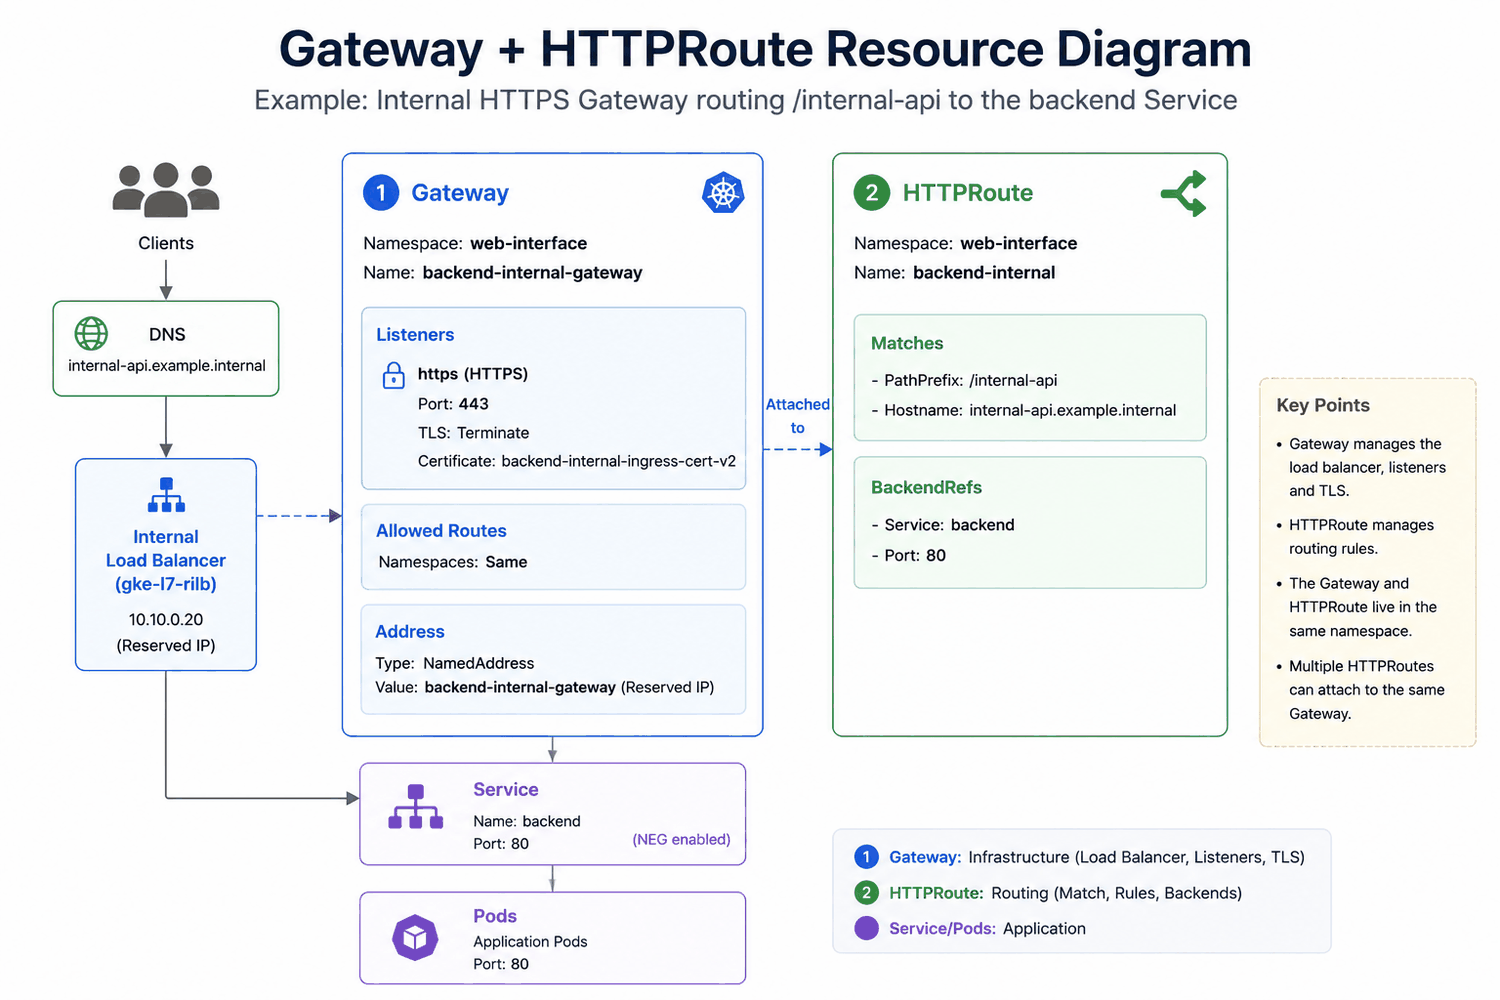Click the 'Certificate: backend-internal-ingress-cert-v2' line

point(577,461)
